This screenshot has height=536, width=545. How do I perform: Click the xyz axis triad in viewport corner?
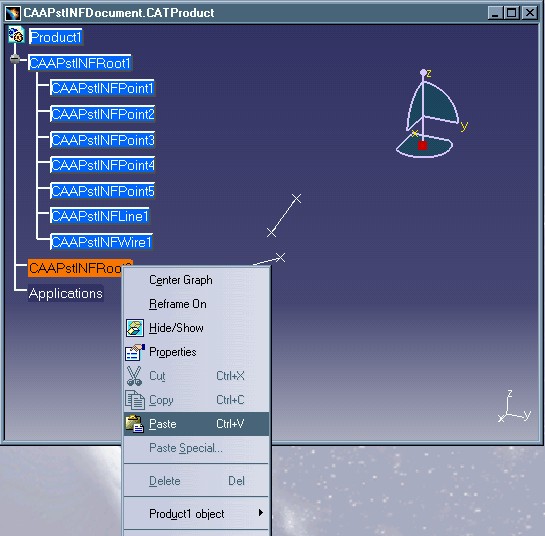click(514, 407)
